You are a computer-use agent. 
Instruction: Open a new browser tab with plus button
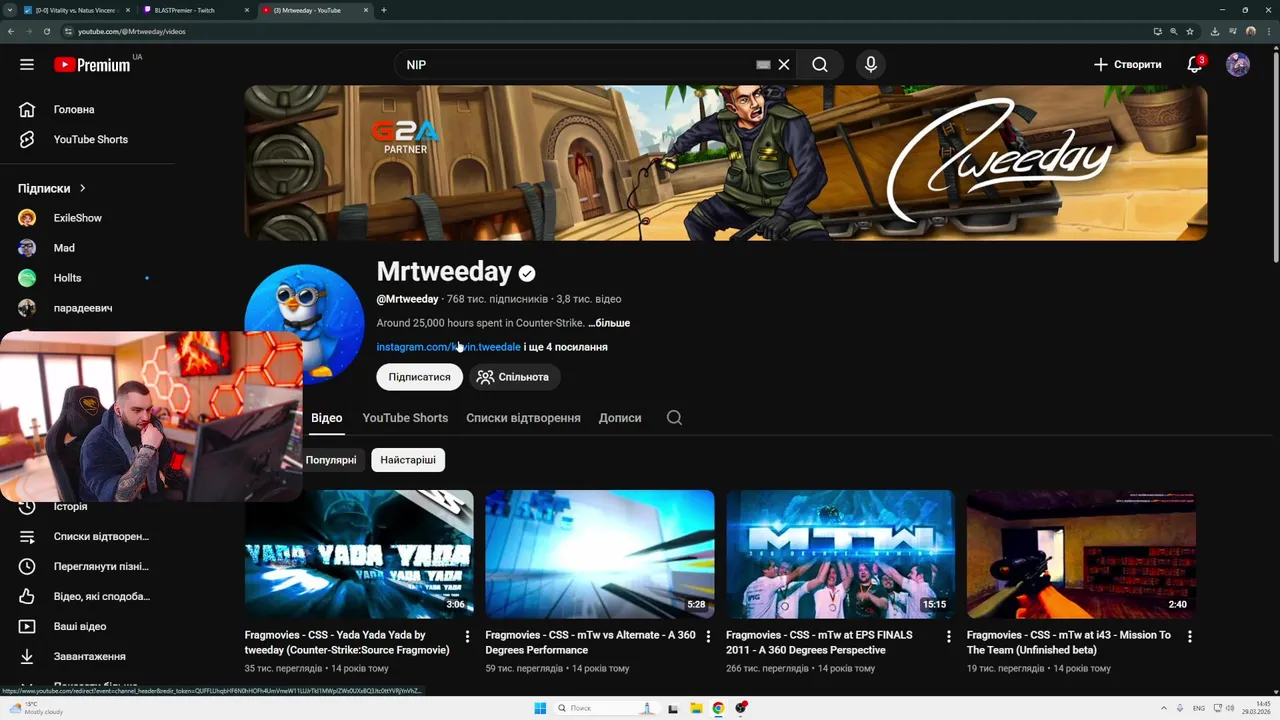(384, 10)
